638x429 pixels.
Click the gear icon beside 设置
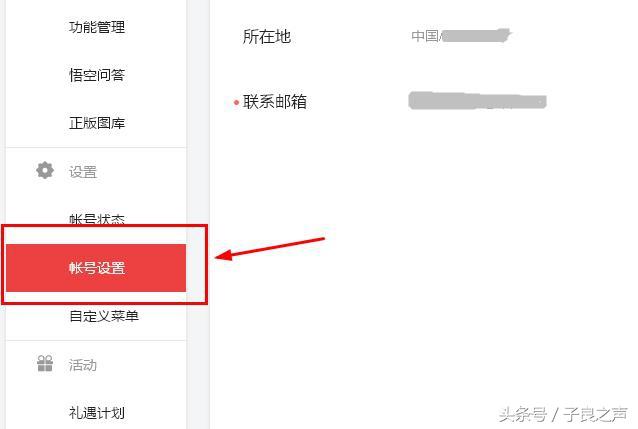click(45, 170)
